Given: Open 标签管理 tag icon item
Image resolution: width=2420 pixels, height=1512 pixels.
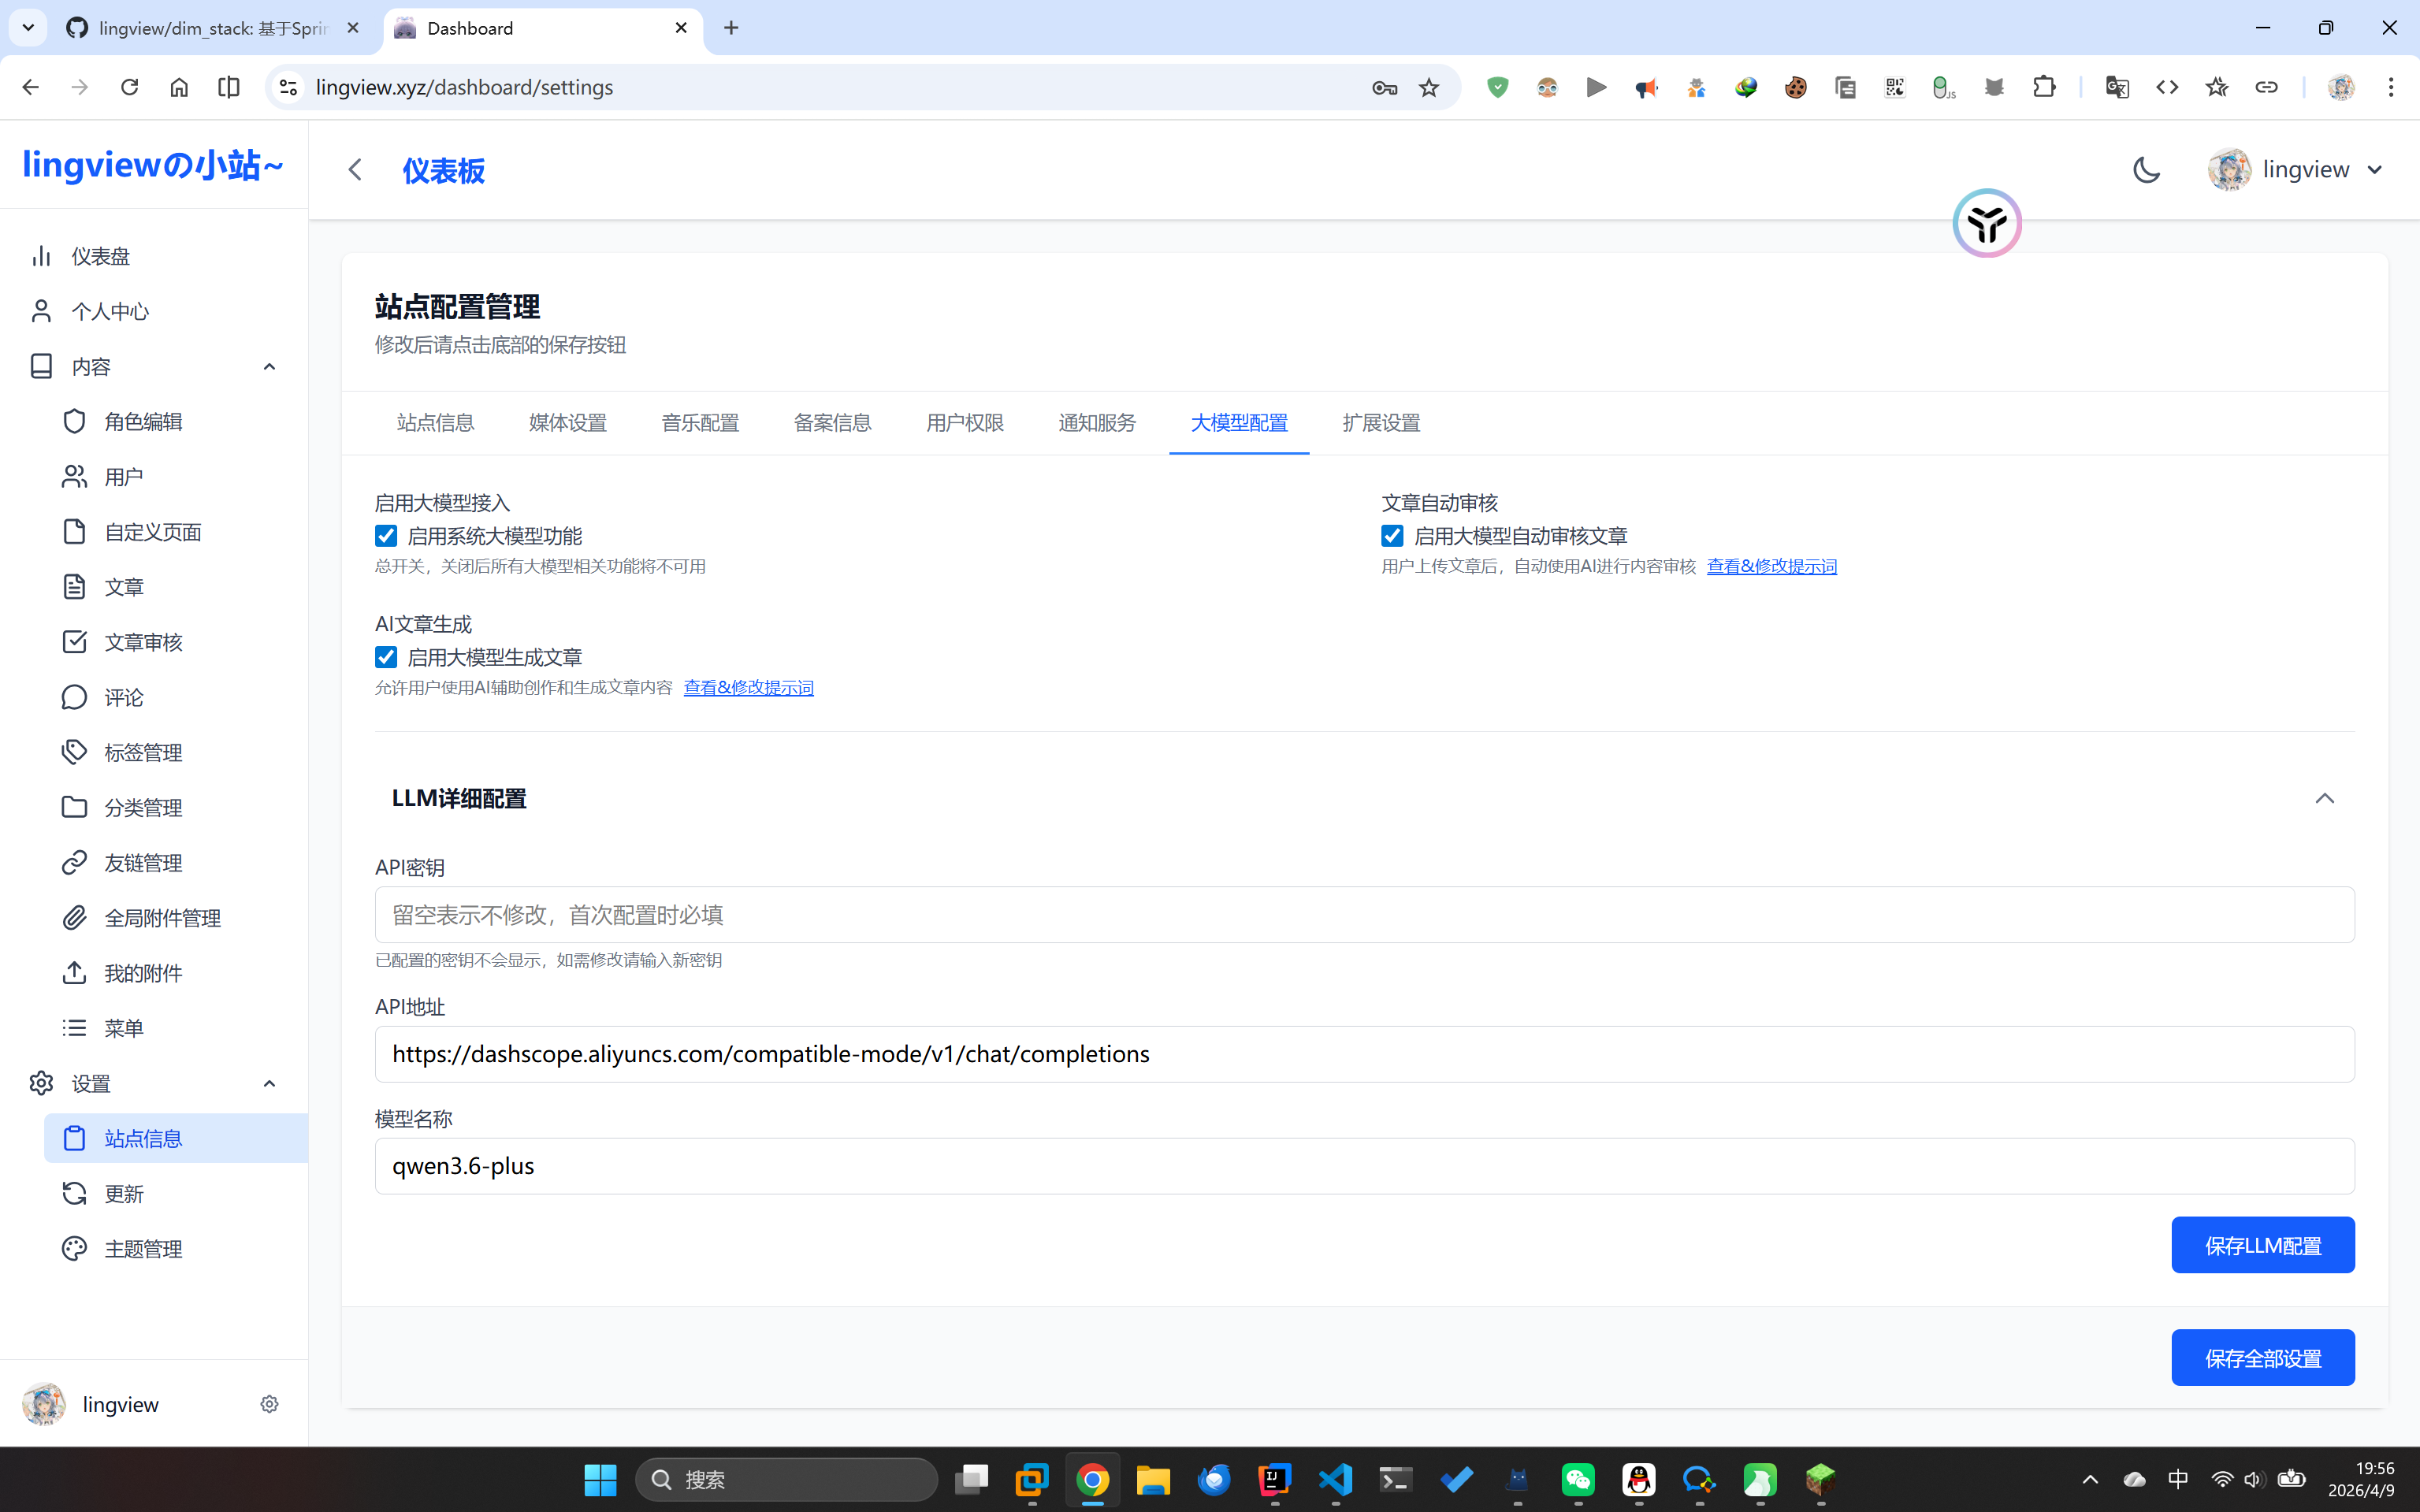Looking at the screenshot, I should pyautogui.click(x=143, y=752).
